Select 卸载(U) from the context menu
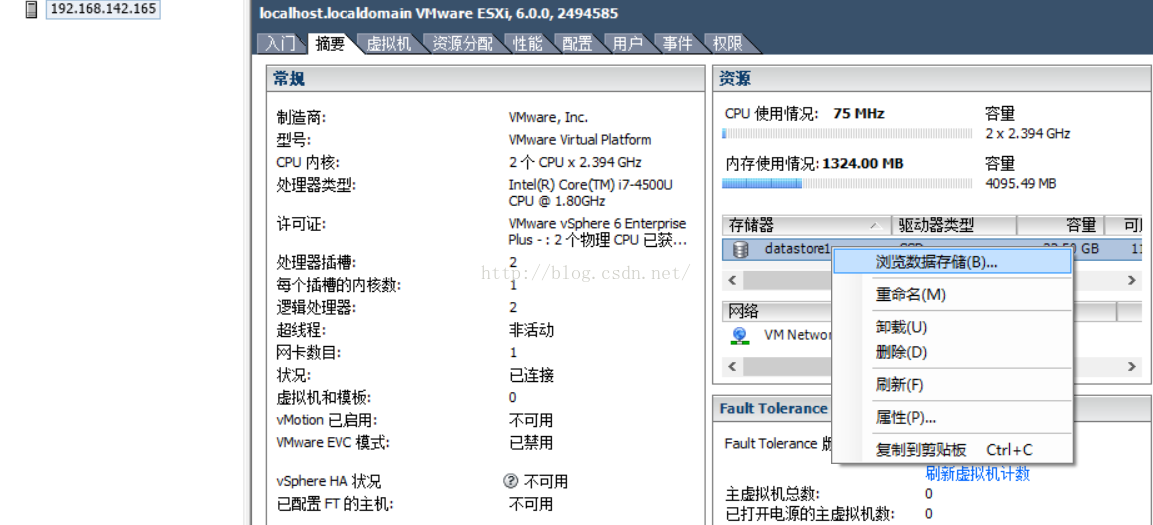The width and height of the screenshot is (1153, 525). point(901,327)
